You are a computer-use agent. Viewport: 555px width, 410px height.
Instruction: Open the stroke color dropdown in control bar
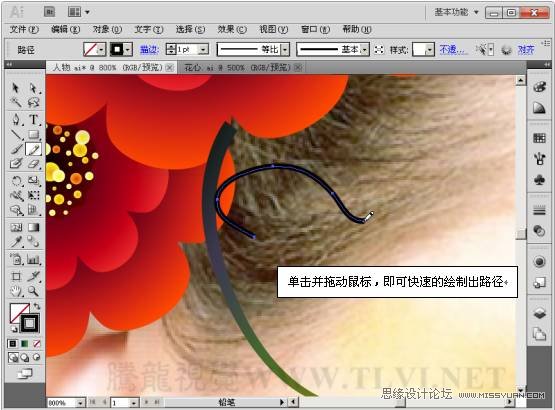tap(128, 50)
